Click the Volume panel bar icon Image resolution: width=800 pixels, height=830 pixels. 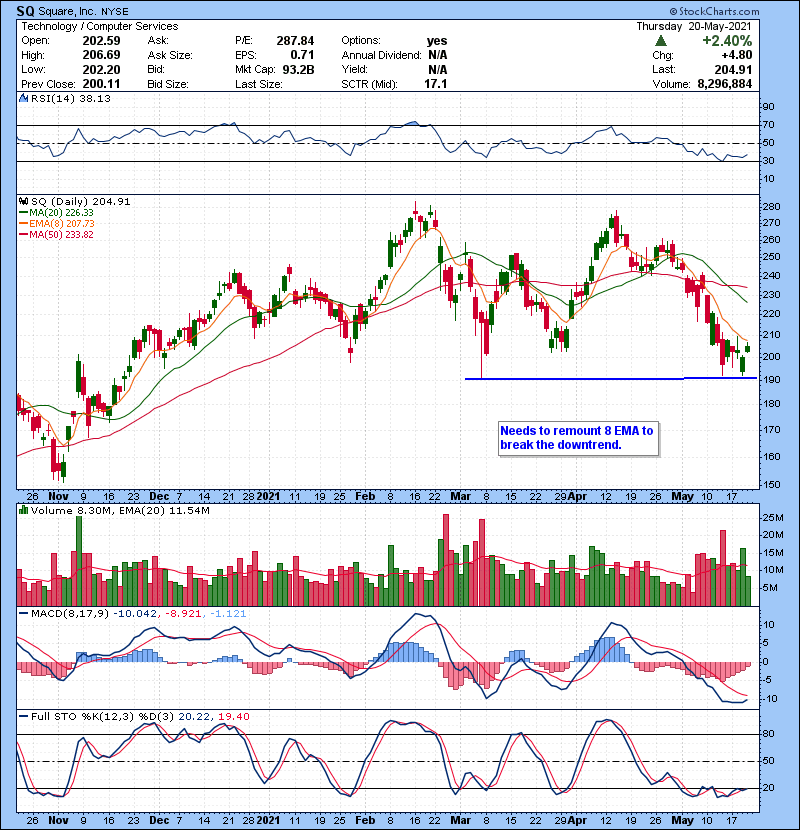click(24, 510)
